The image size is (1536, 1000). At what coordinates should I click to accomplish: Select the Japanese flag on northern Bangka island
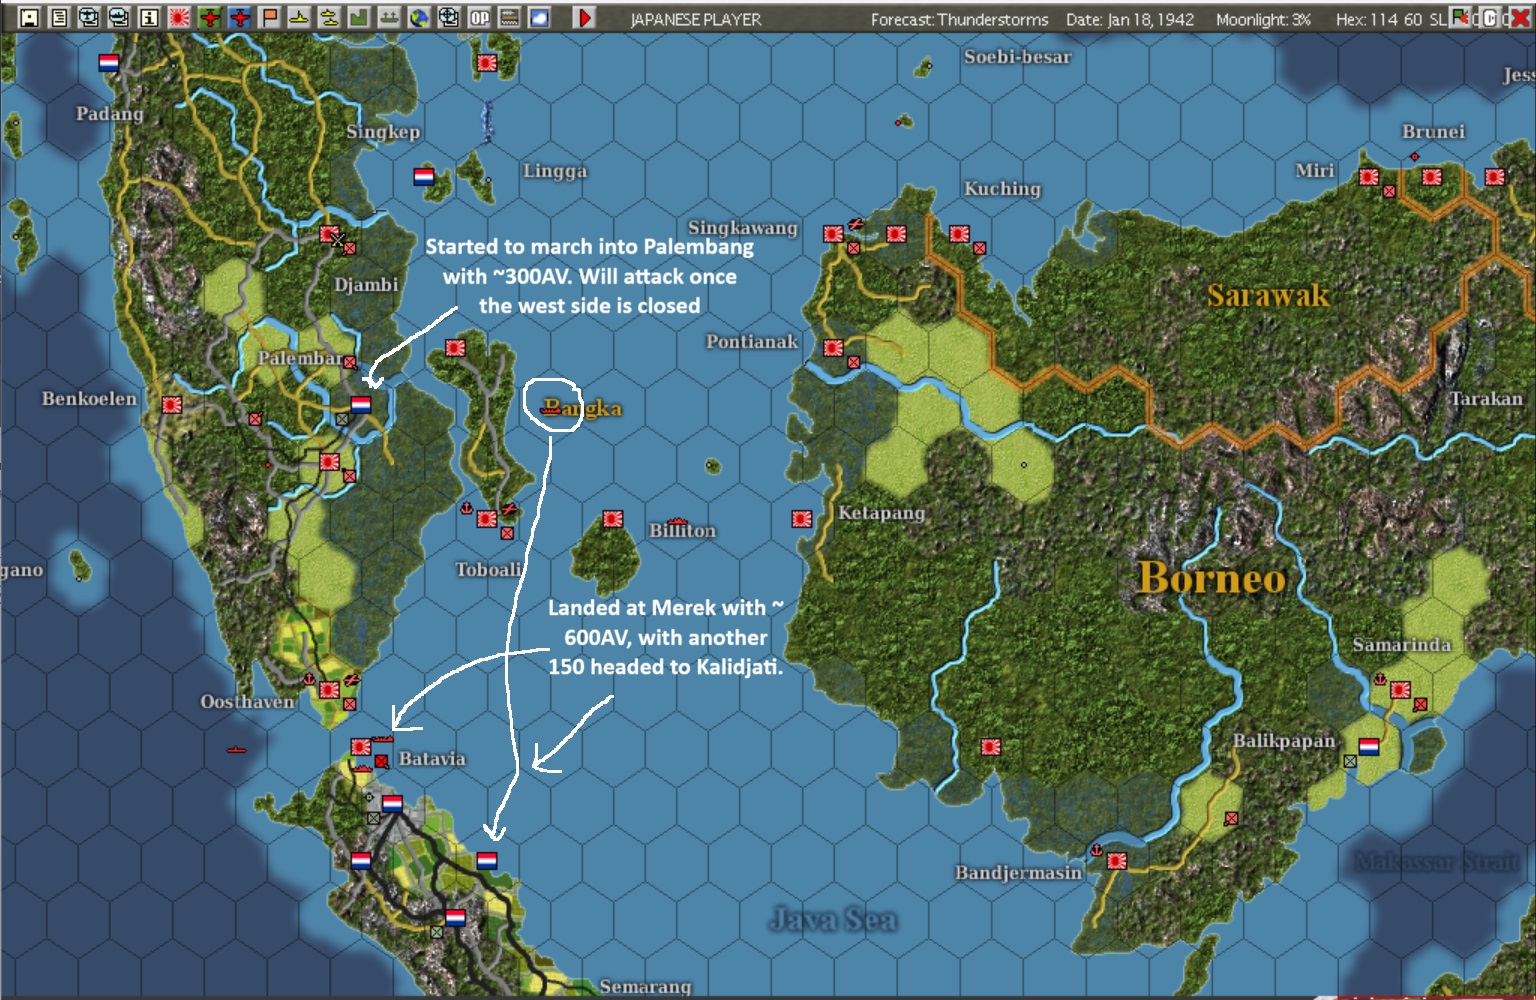click(455, 347)
